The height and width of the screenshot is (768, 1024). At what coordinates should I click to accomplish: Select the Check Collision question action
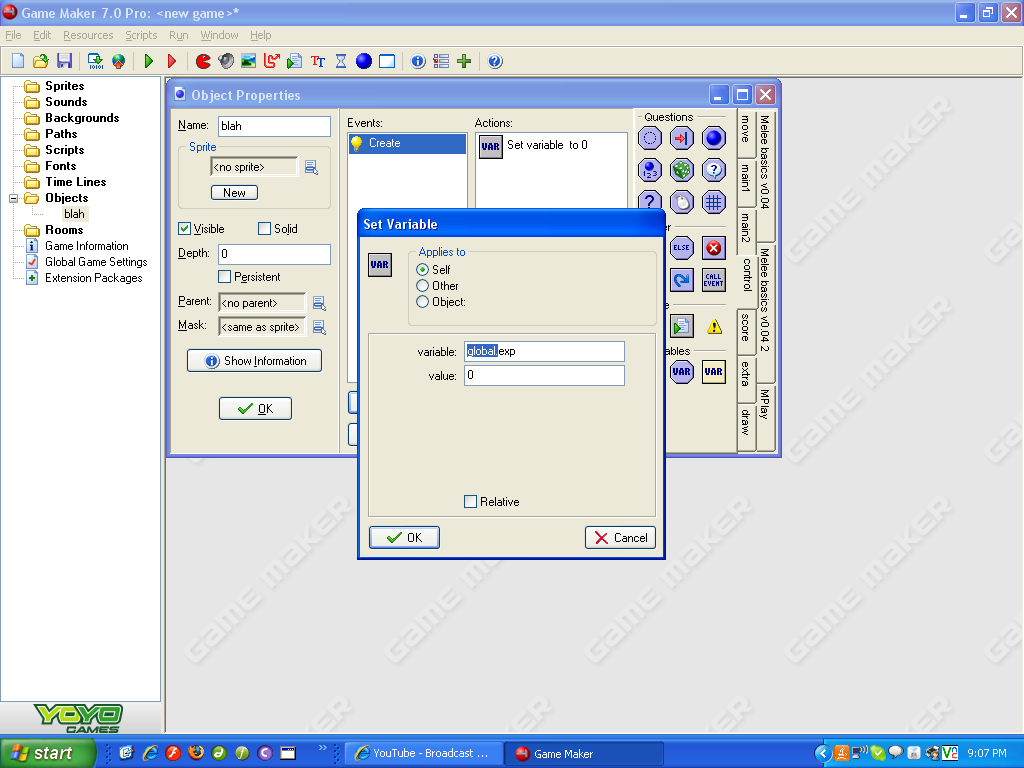click(682, 138)
